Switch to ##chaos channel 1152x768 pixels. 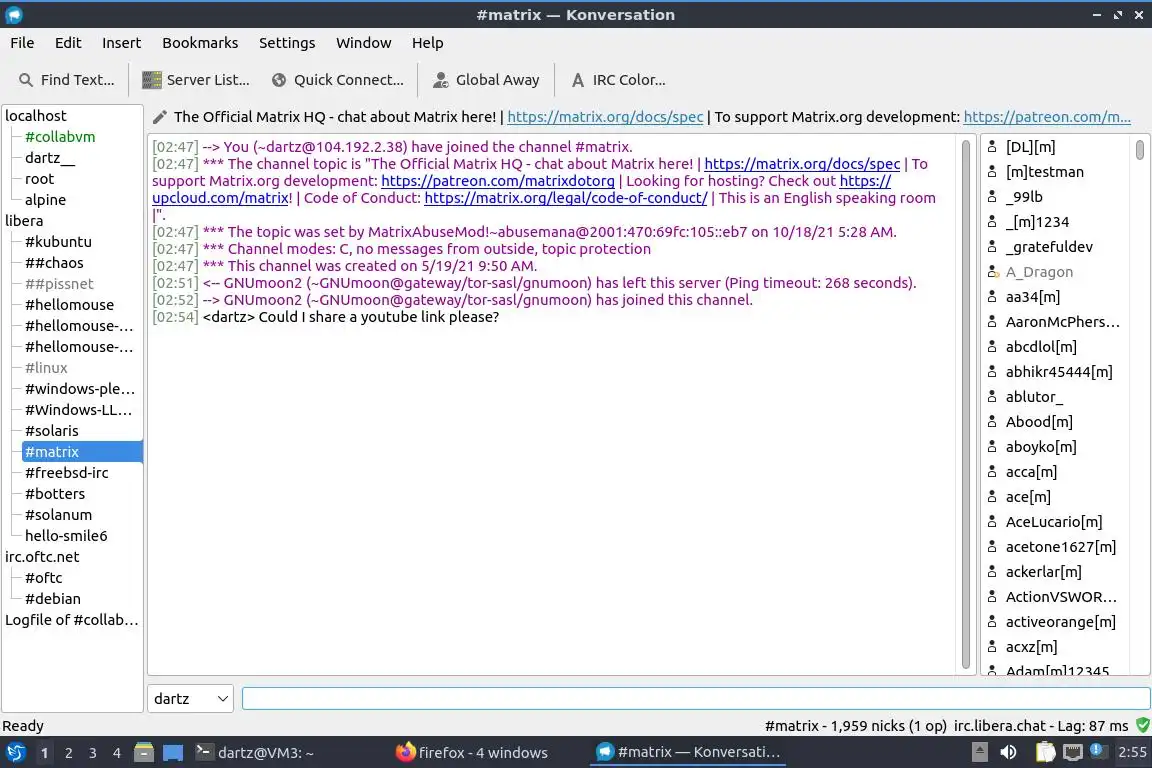pos(54,262)
